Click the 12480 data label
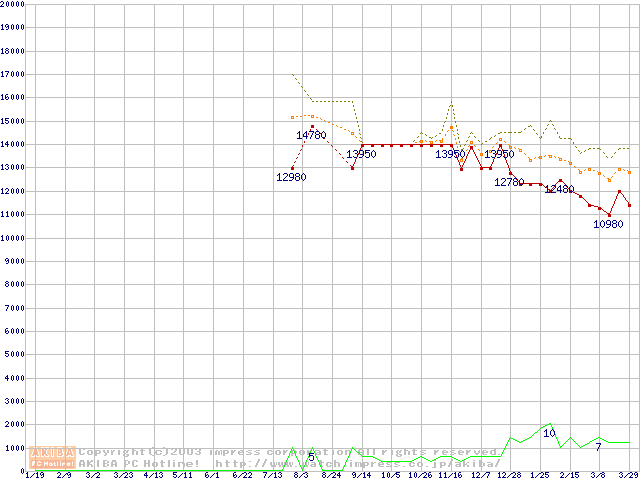The width and height of the screenshot is (640, 480). (559, 189)
